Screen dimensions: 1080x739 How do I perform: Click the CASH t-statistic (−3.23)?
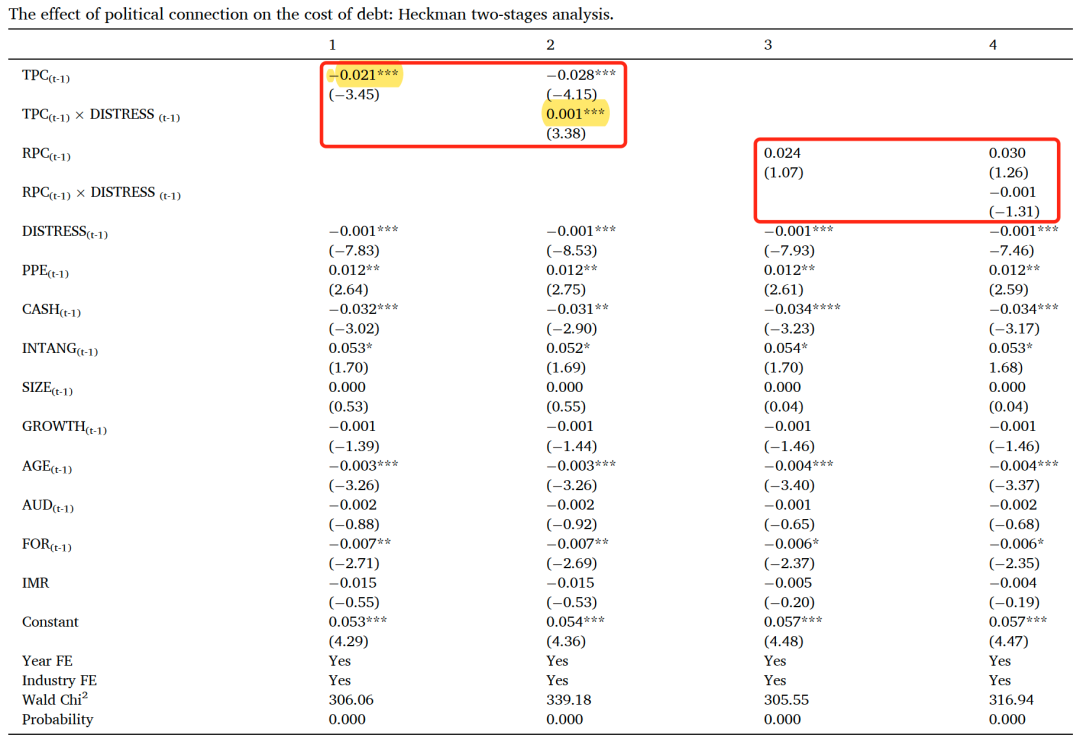click(789, 329)
